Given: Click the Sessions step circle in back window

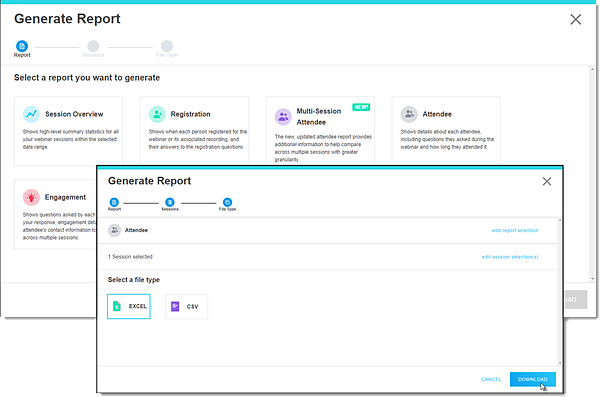Looking at the screenshot, I should pos(93,46).
